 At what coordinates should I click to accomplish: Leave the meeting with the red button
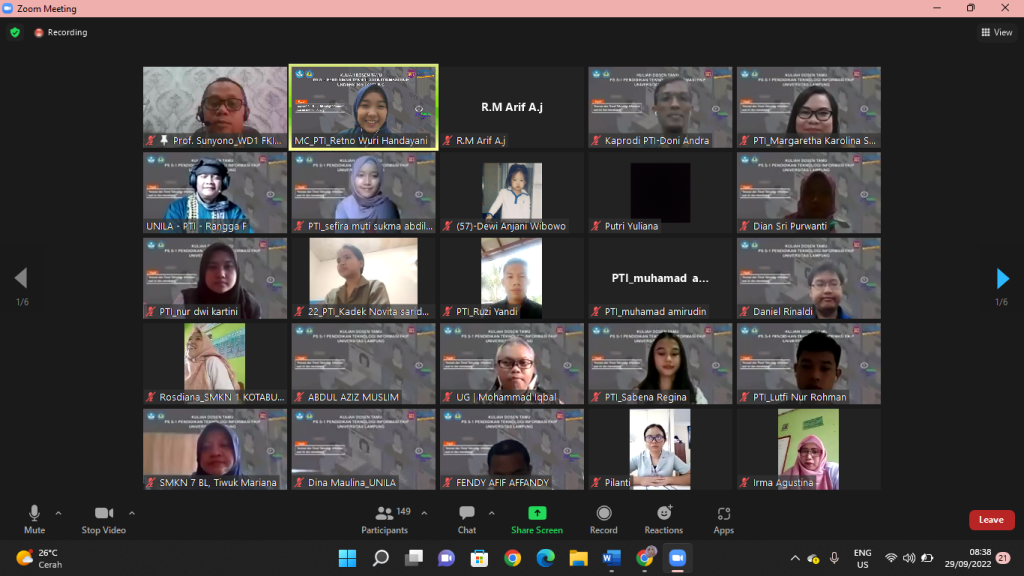pyautogui.click(x=990, y=520)
